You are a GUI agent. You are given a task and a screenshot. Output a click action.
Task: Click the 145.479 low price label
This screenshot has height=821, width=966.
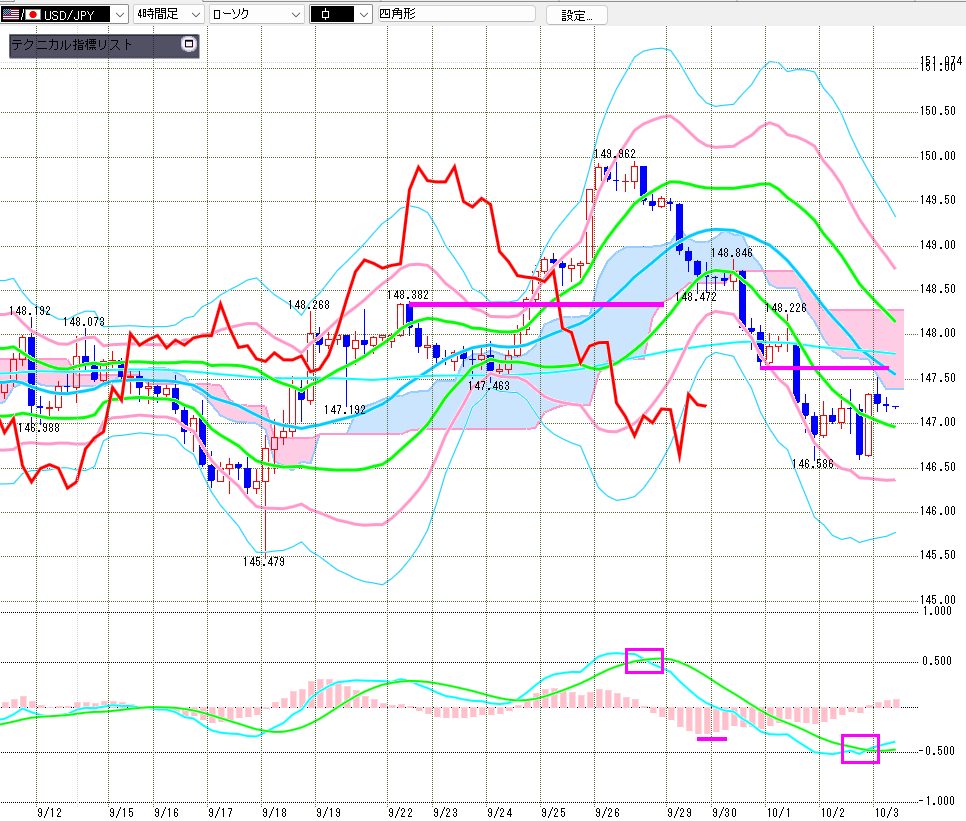click(x=264, y=562)
